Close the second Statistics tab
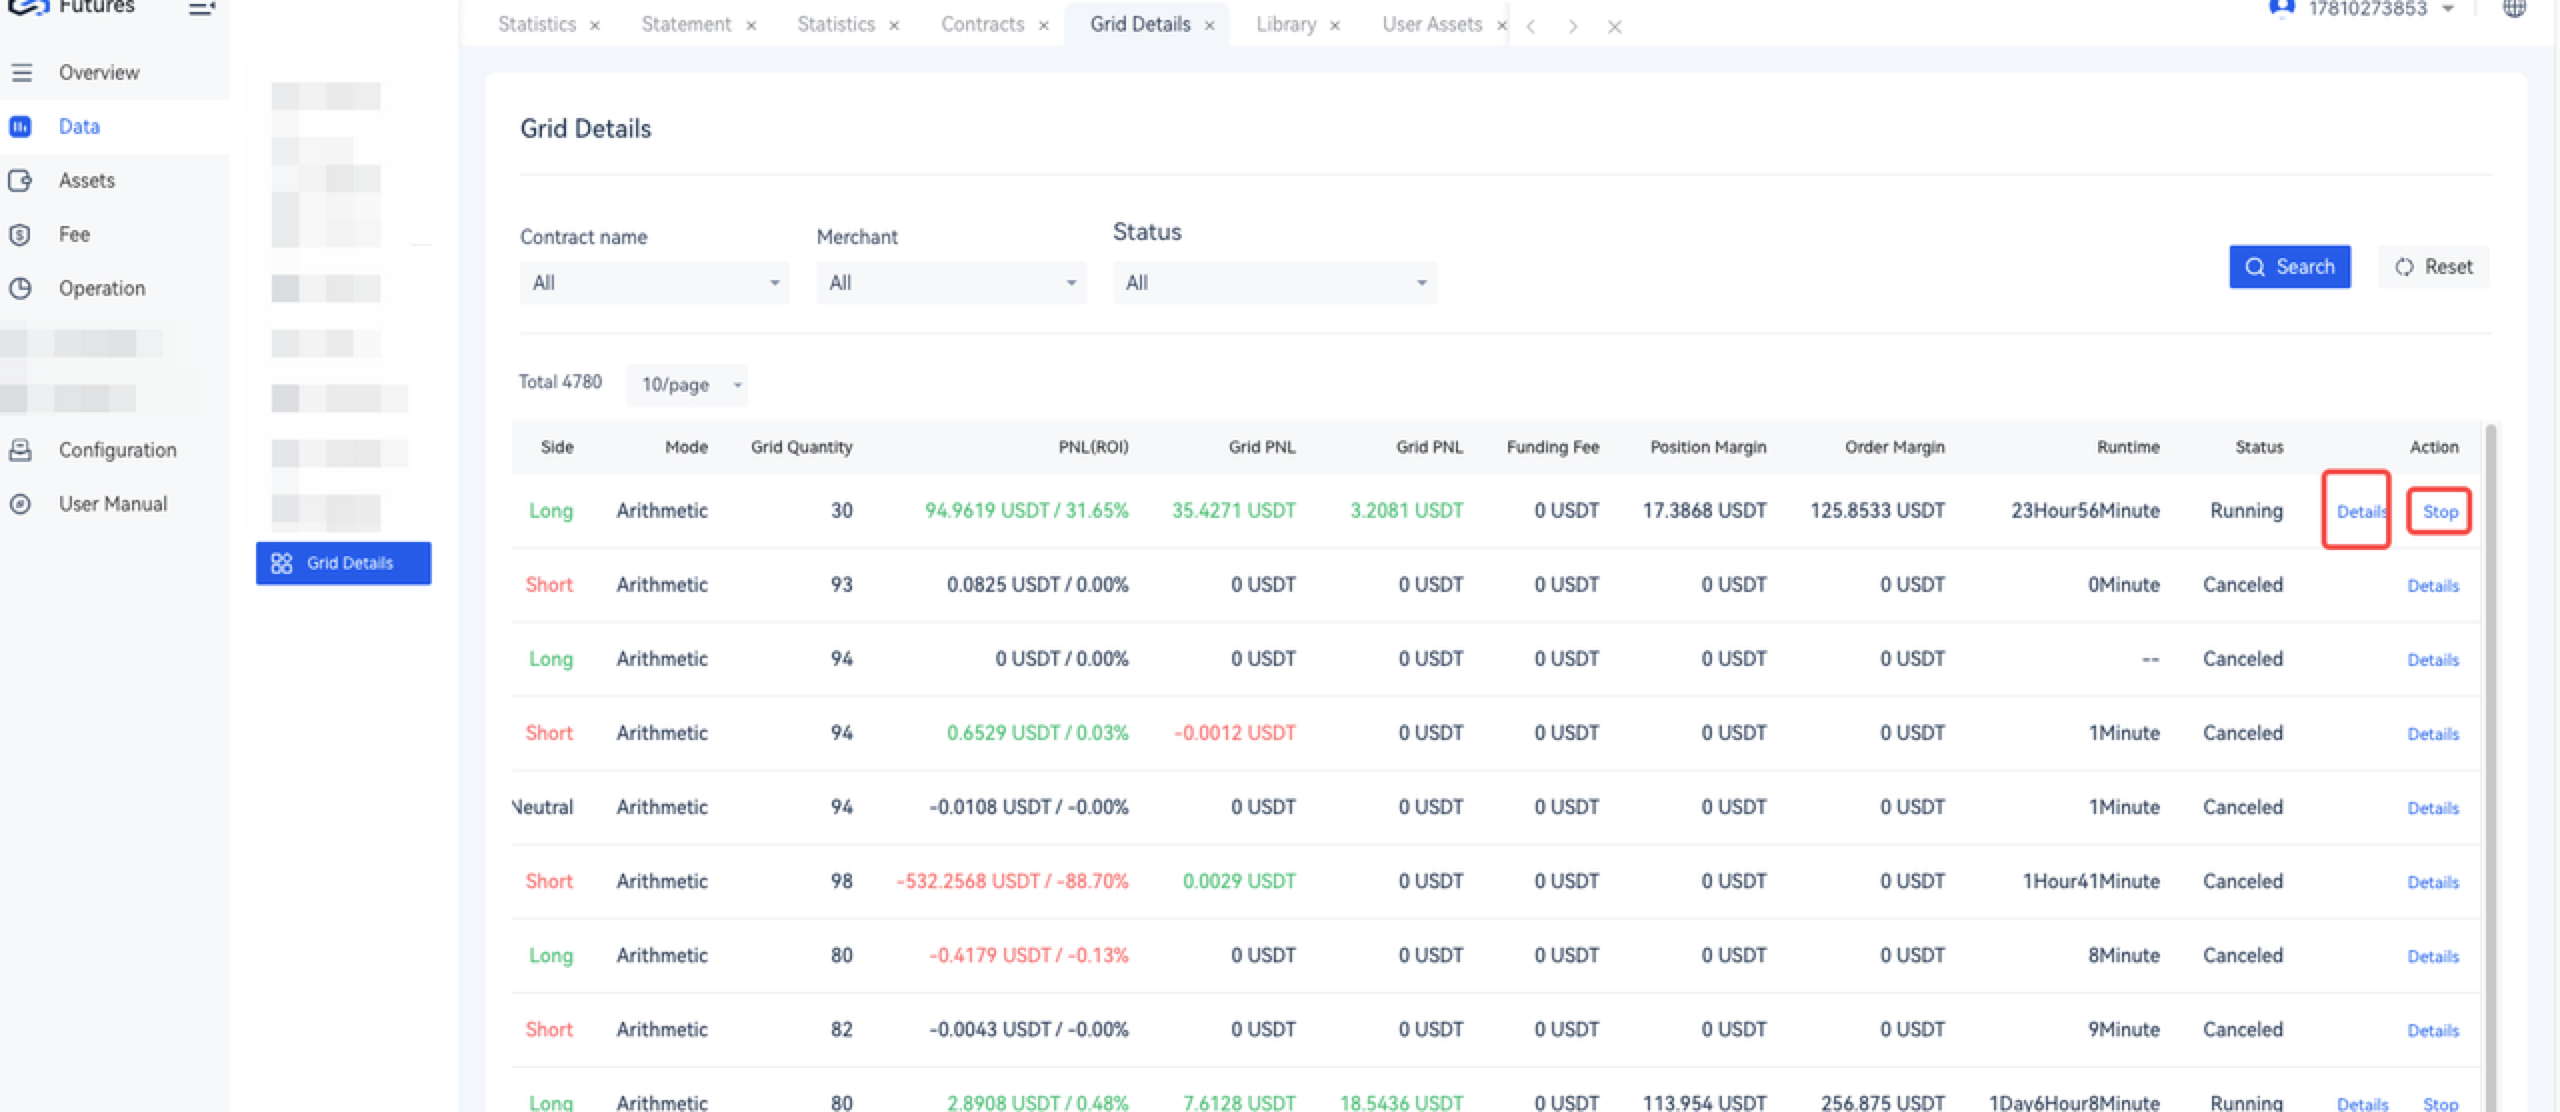 click(x=894, y=26)
